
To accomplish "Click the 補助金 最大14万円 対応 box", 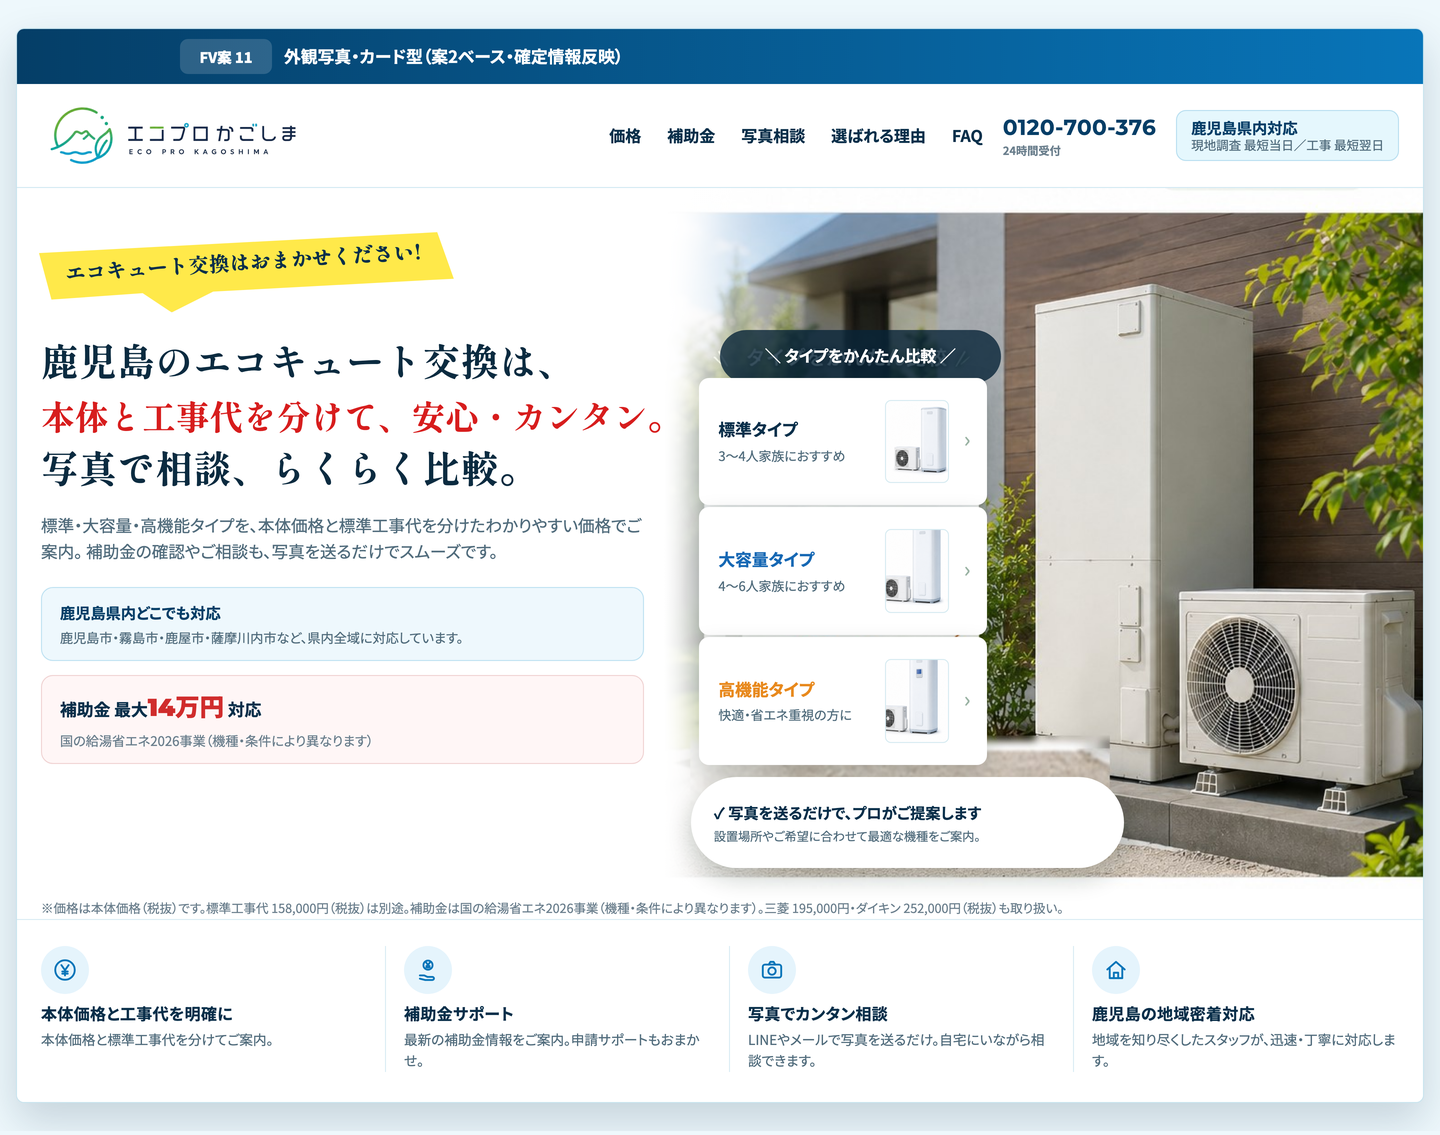I will [x=342, y=720].
